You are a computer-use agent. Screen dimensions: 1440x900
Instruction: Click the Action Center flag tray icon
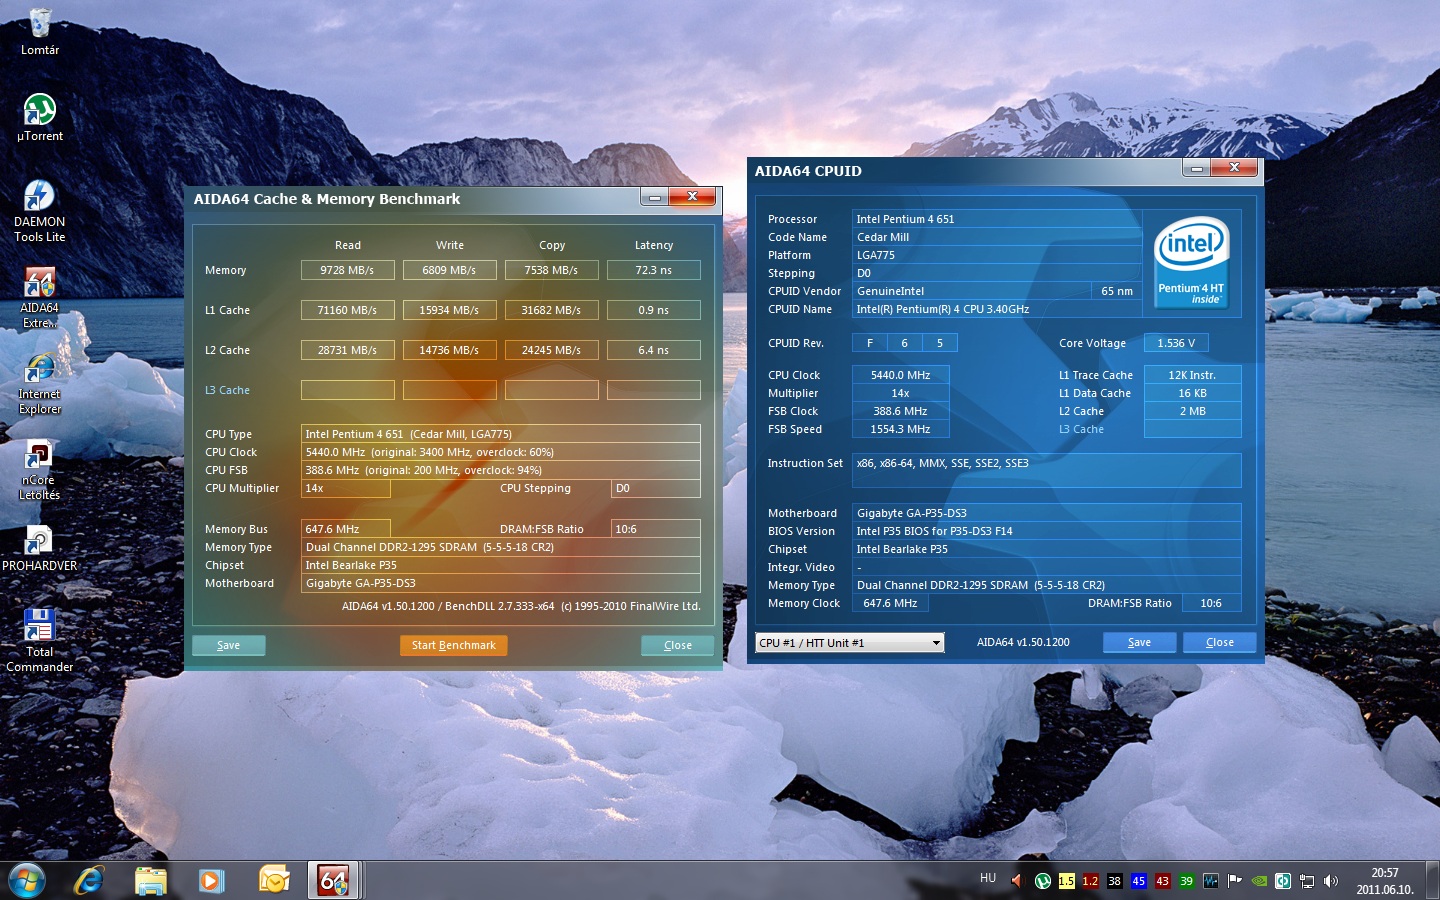[x=1235, y=881]
